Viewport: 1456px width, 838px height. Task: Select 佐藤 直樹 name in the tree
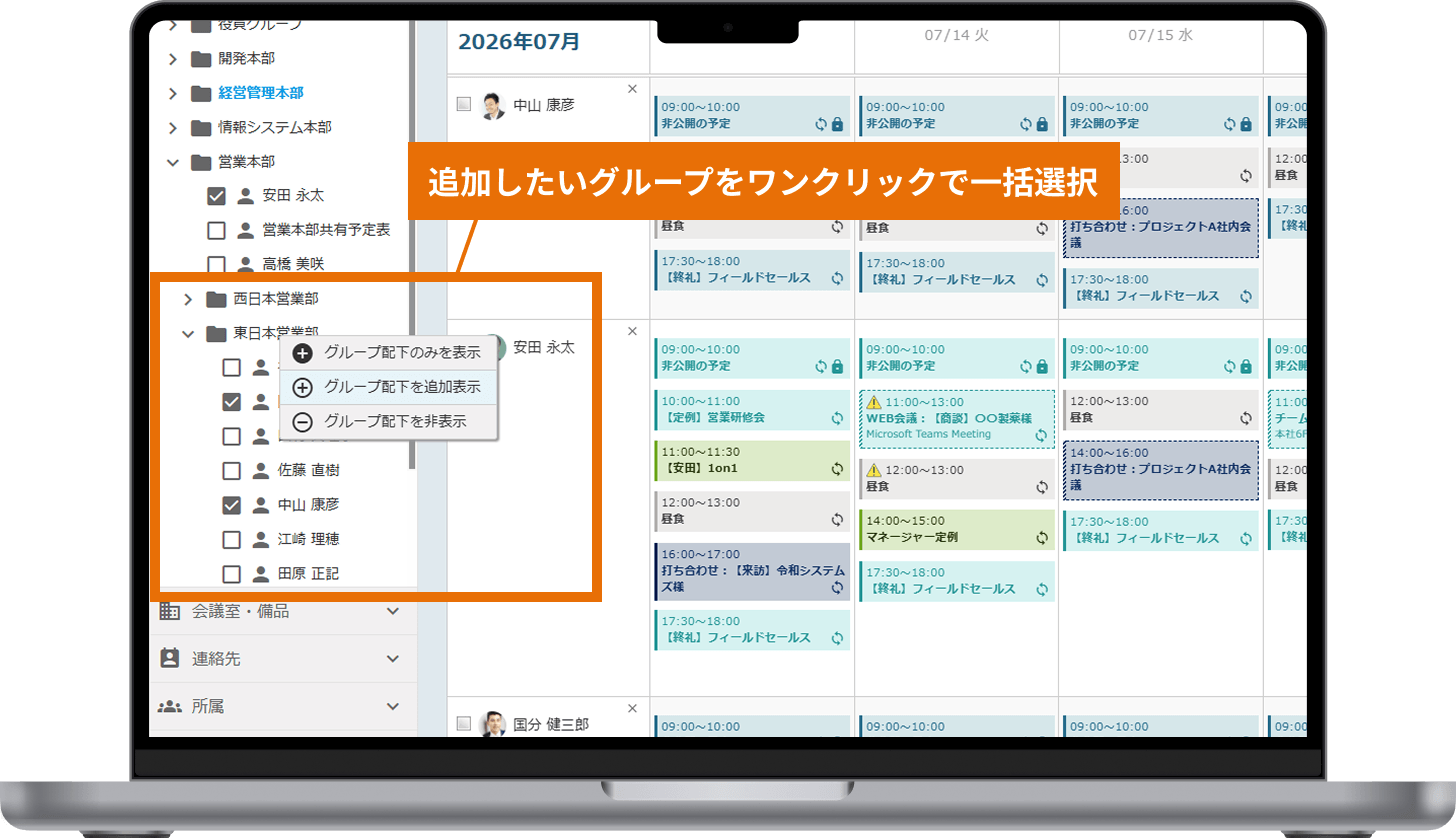coord(309,470)
